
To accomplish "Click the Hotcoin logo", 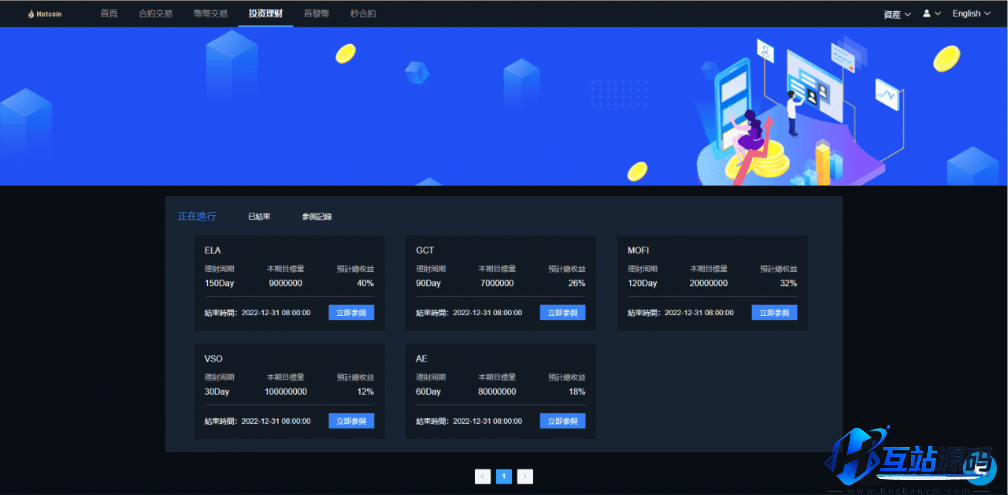I will click(x=45, y=14).
